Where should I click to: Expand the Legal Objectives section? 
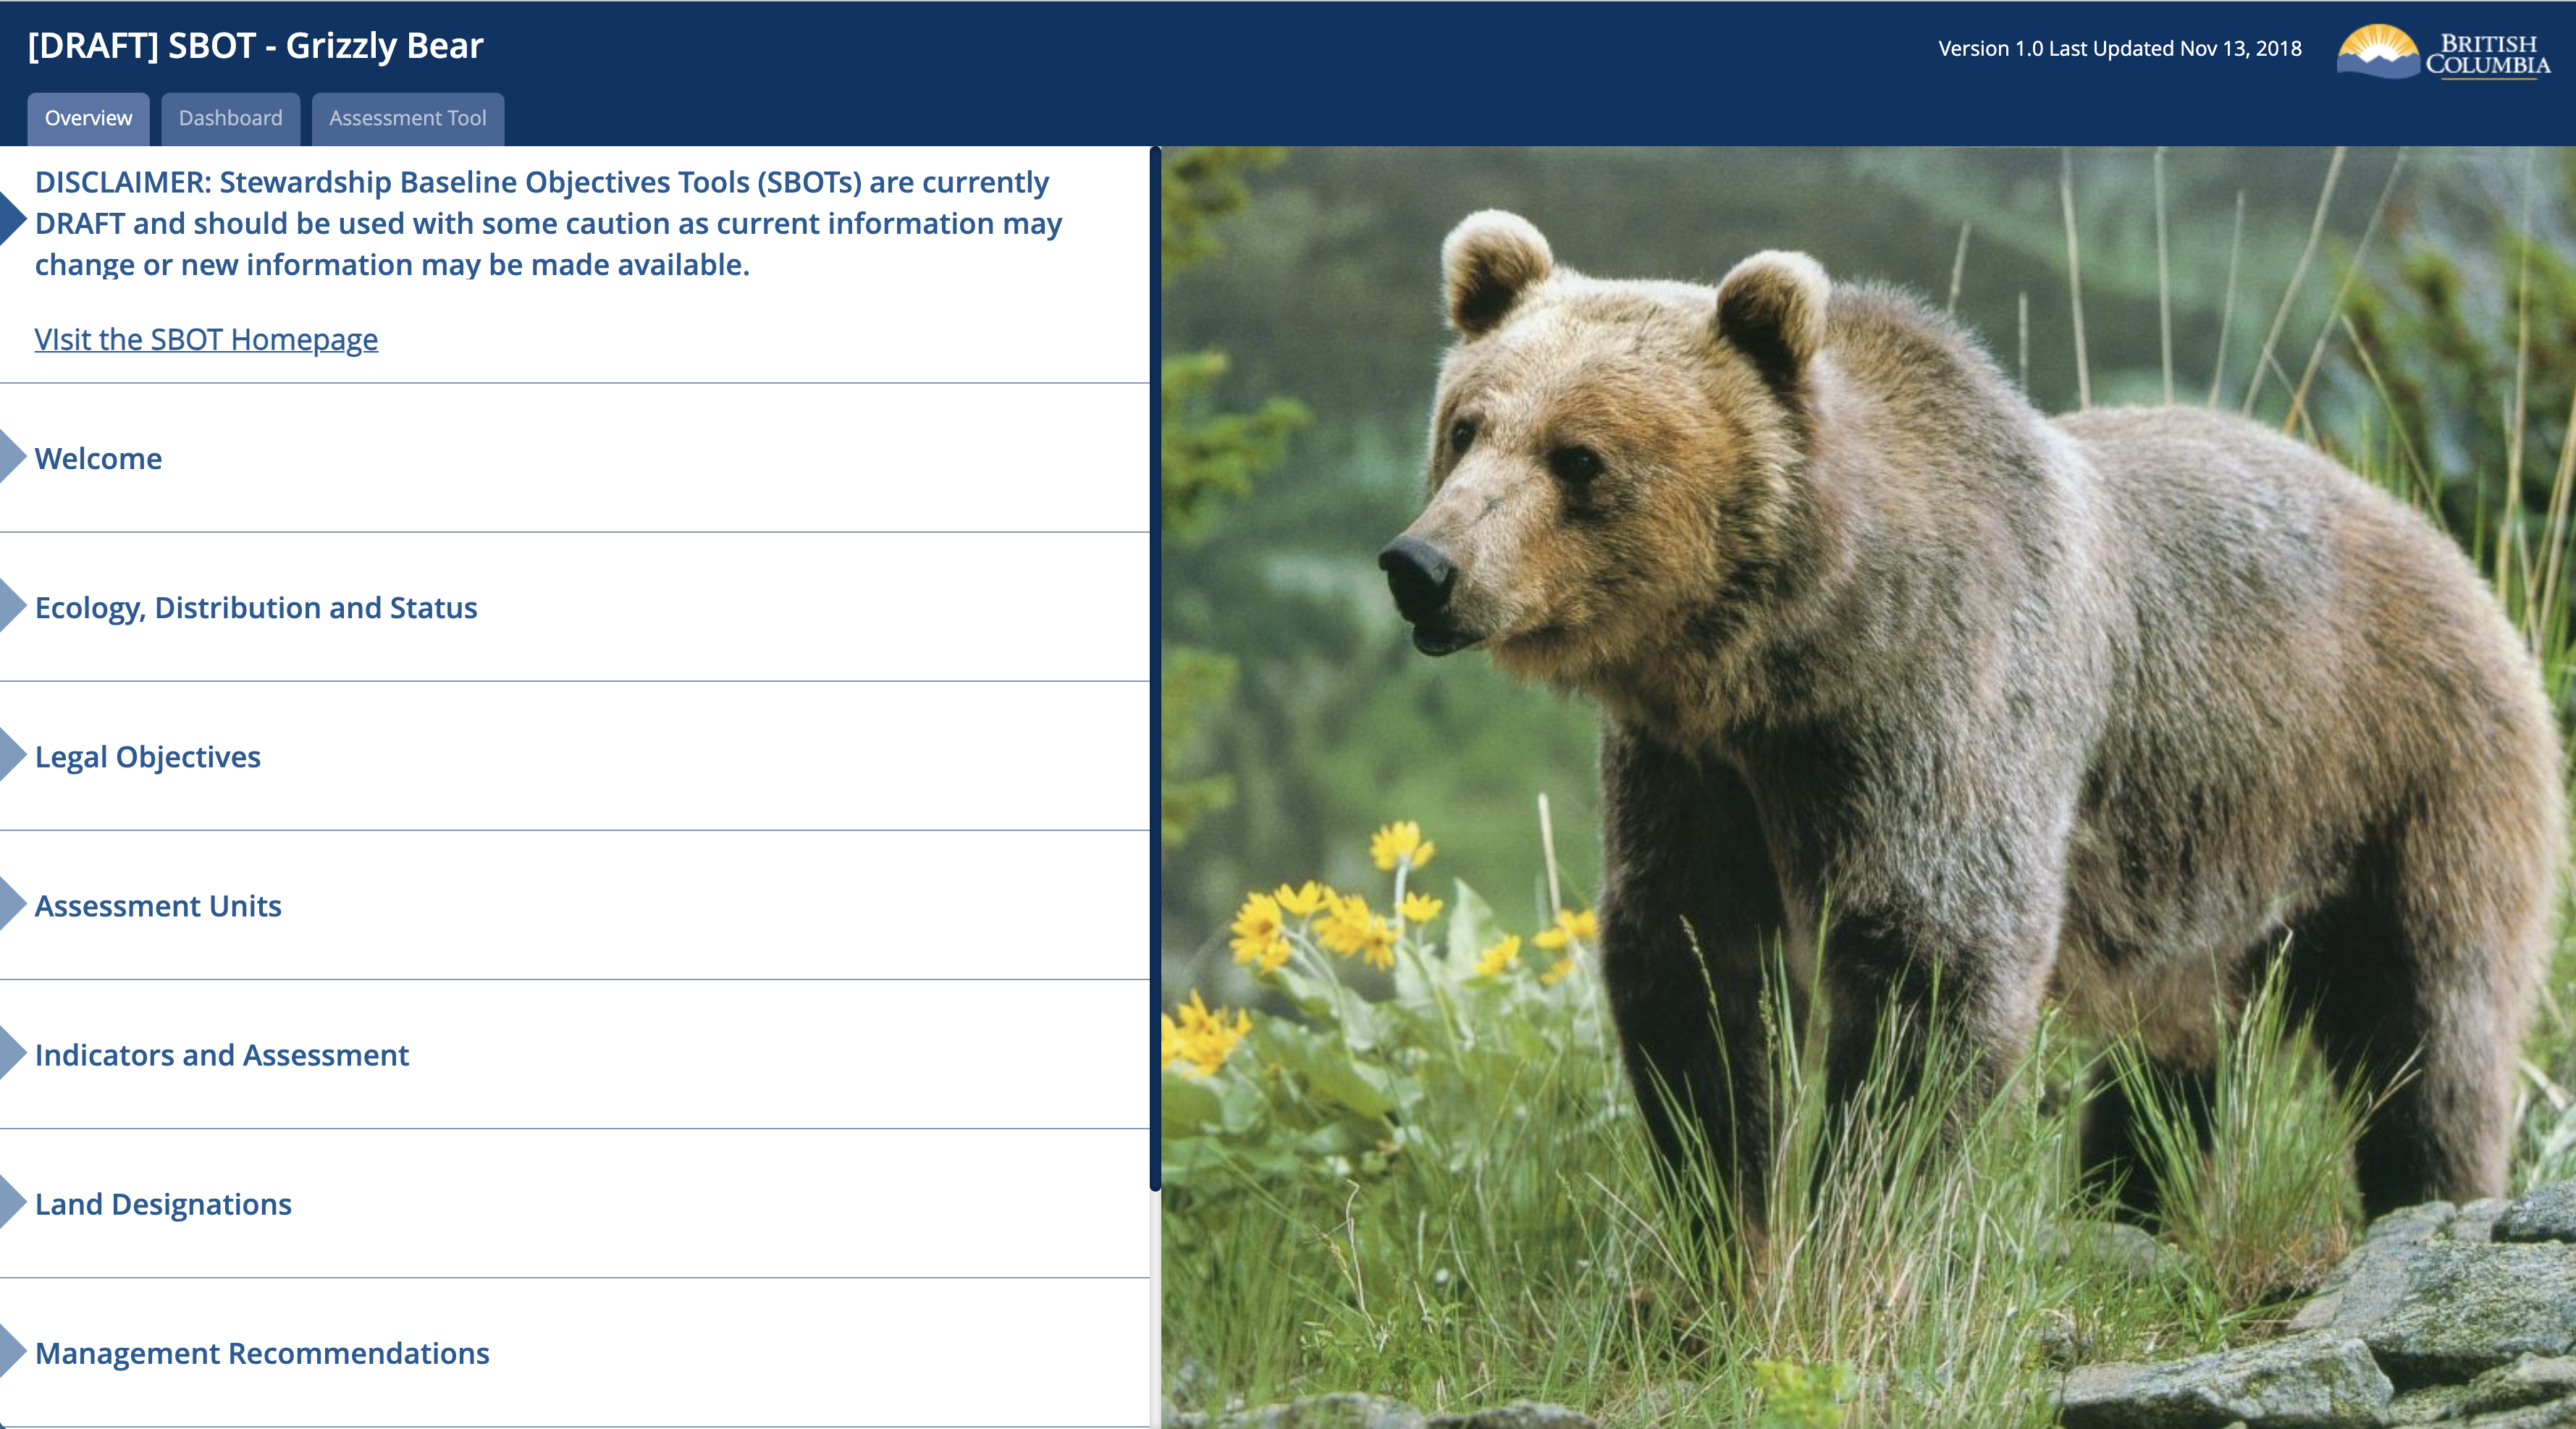pos(148,756)
